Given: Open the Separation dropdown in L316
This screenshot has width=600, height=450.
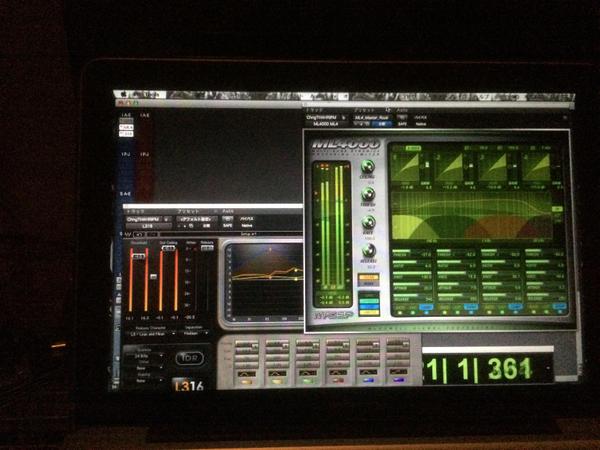Looking at the screenshot, I should pos(196,334).
